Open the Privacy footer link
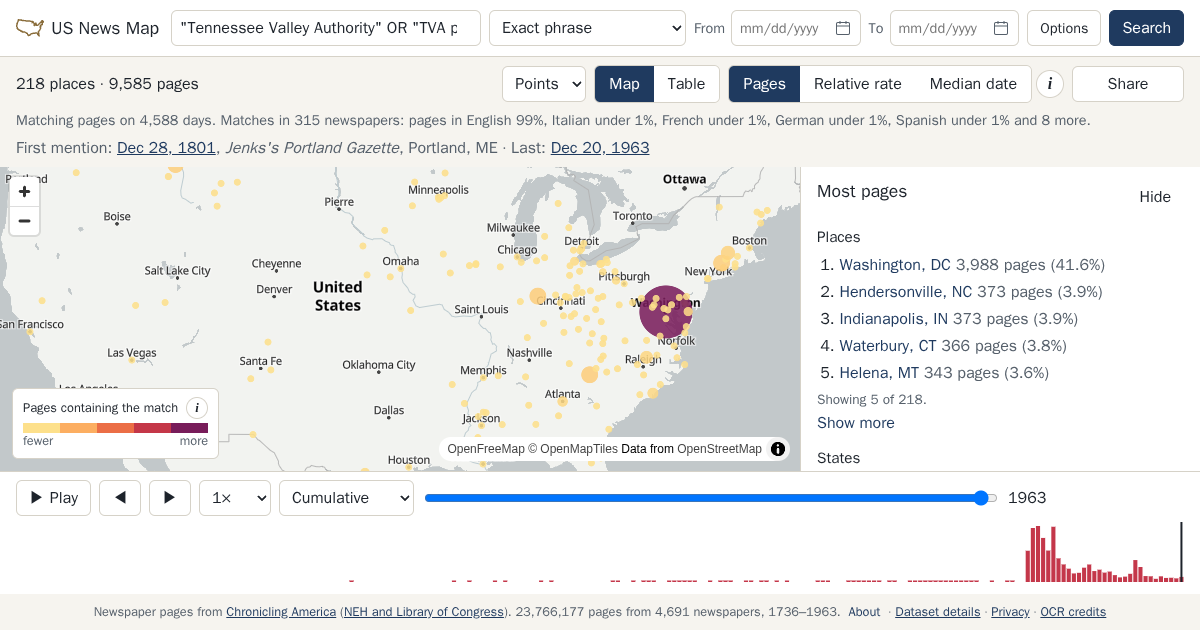Viewport: 1200px width, 630px height. (1010, 612)
